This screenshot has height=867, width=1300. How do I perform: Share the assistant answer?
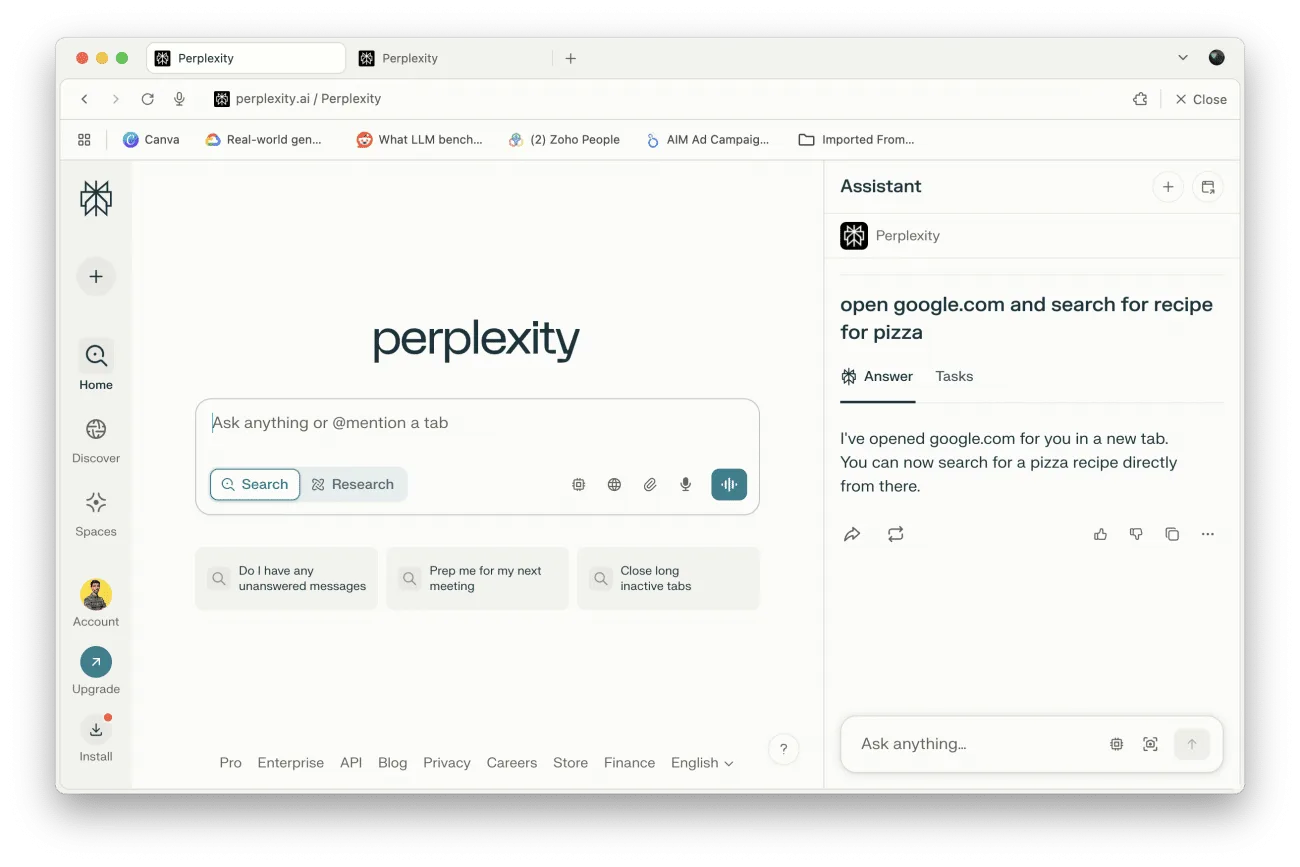[852, 534]
